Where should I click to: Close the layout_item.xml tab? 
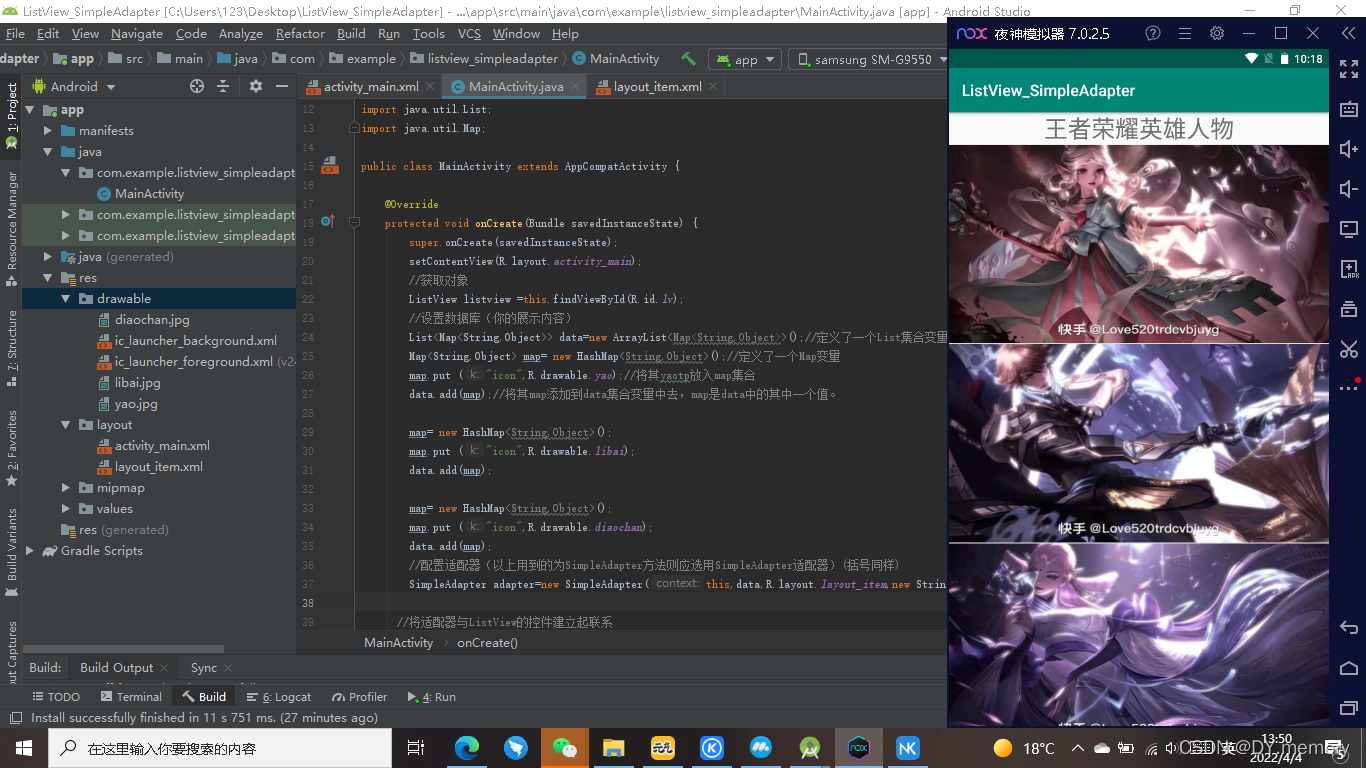713,87
